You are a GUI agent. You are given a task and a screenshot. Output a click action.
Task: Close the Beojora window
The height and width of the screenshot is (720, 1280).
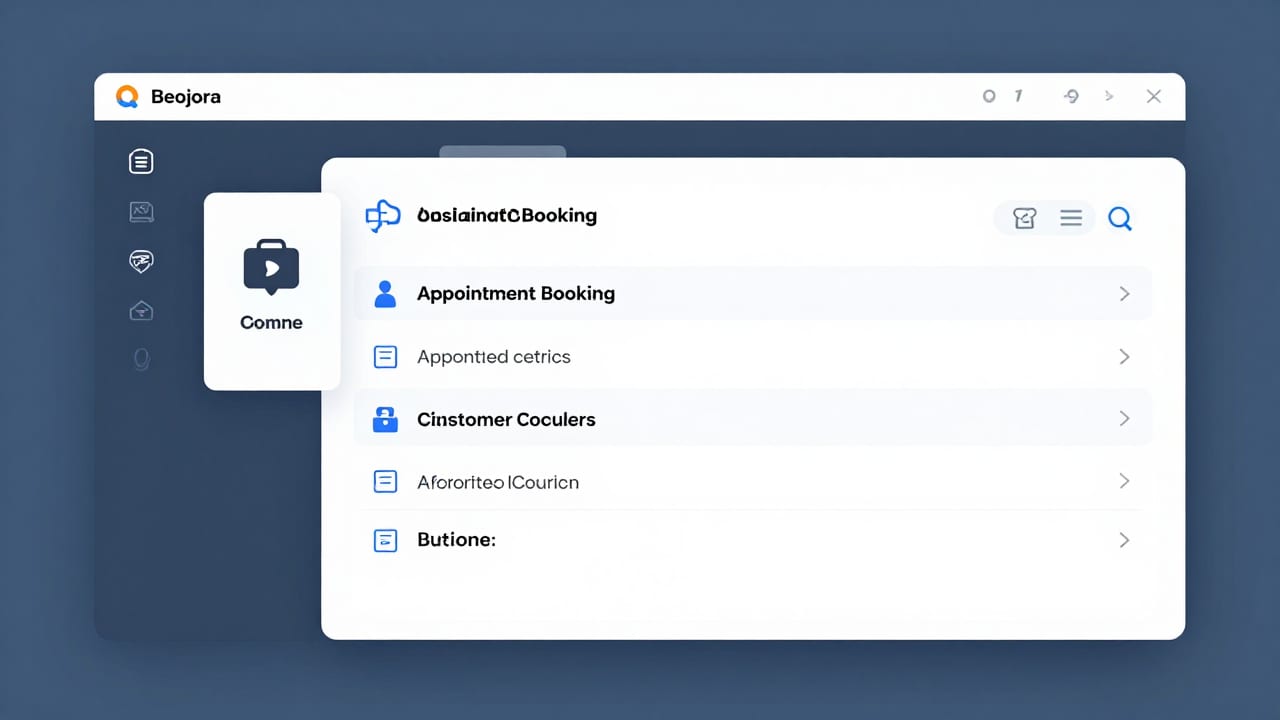click(x=1154, y=97)
